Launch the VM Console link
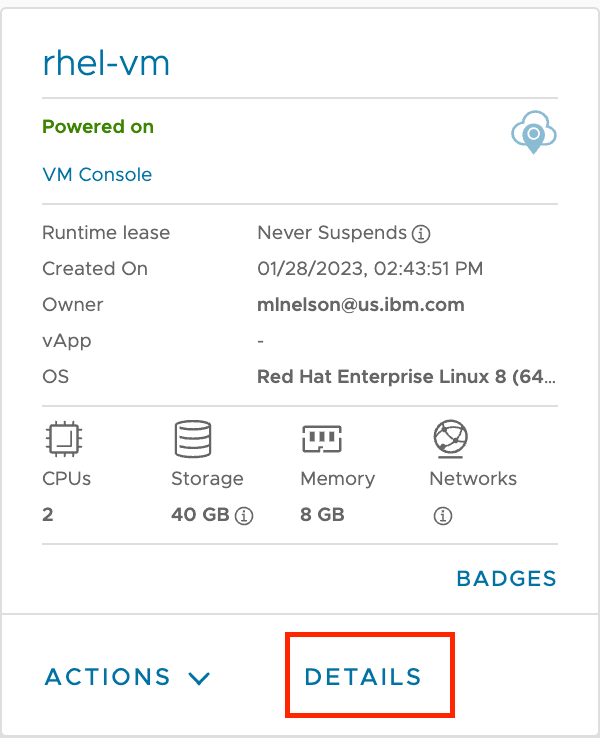Screen dimensions: 600x738 pyautogui.click(x=97, y=174)
